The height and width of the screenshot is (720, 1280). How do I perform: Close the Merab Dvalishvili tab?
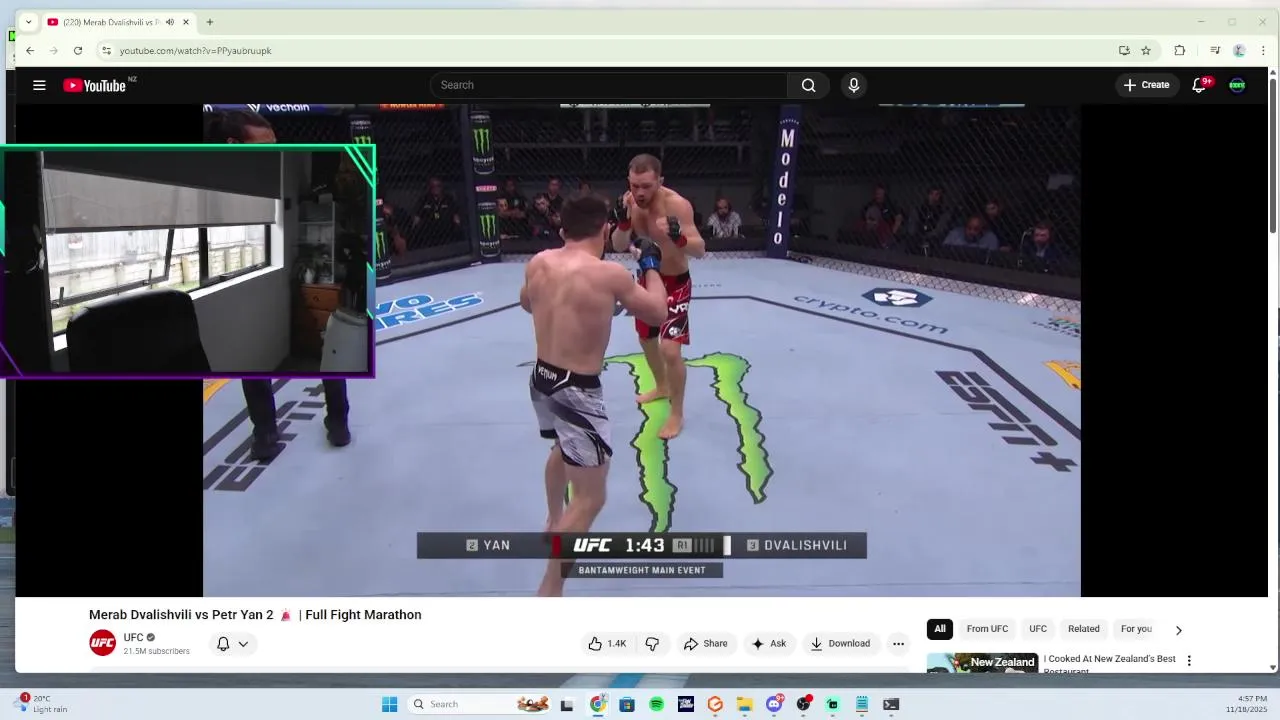coord(185,22)
